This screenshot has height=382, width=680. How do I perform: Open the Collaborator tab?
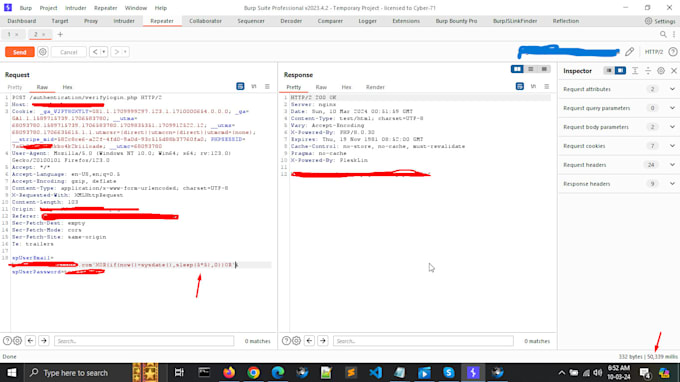(205, 21)
